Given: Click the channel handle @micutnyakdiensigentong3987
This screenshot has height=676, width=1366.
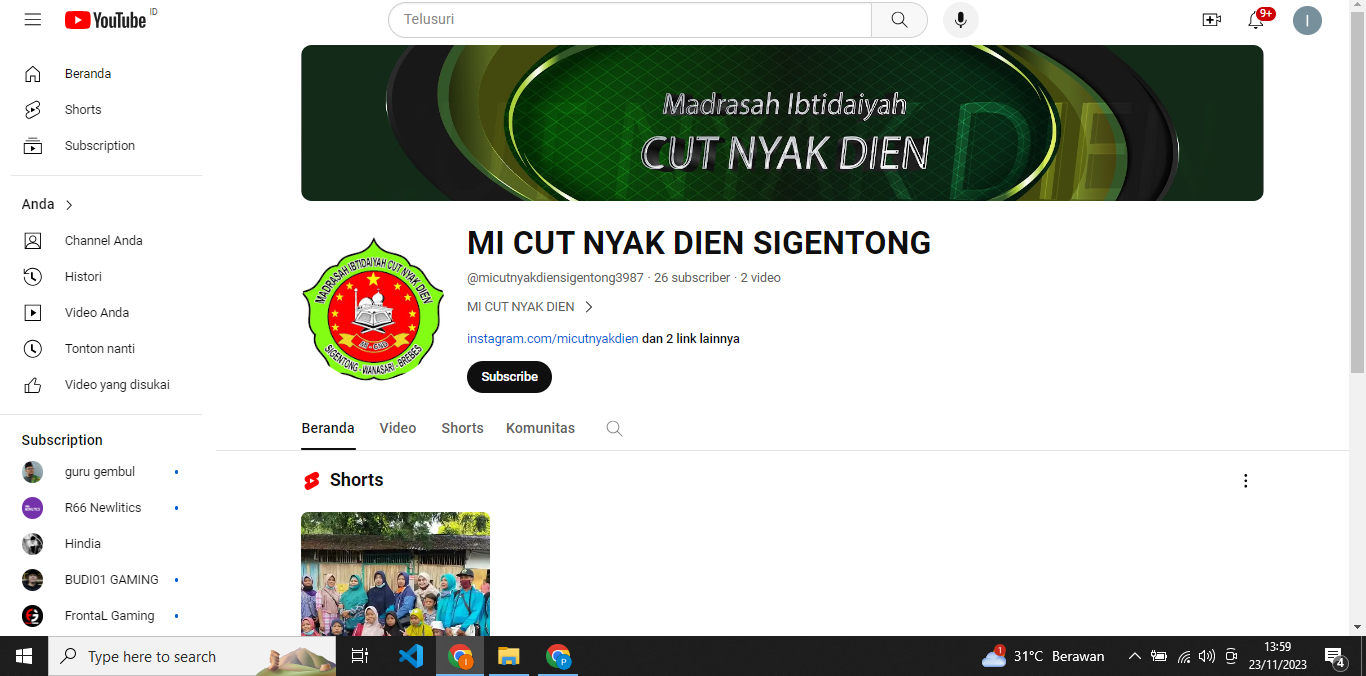Looking at the screenshot, I should [555, 278].
